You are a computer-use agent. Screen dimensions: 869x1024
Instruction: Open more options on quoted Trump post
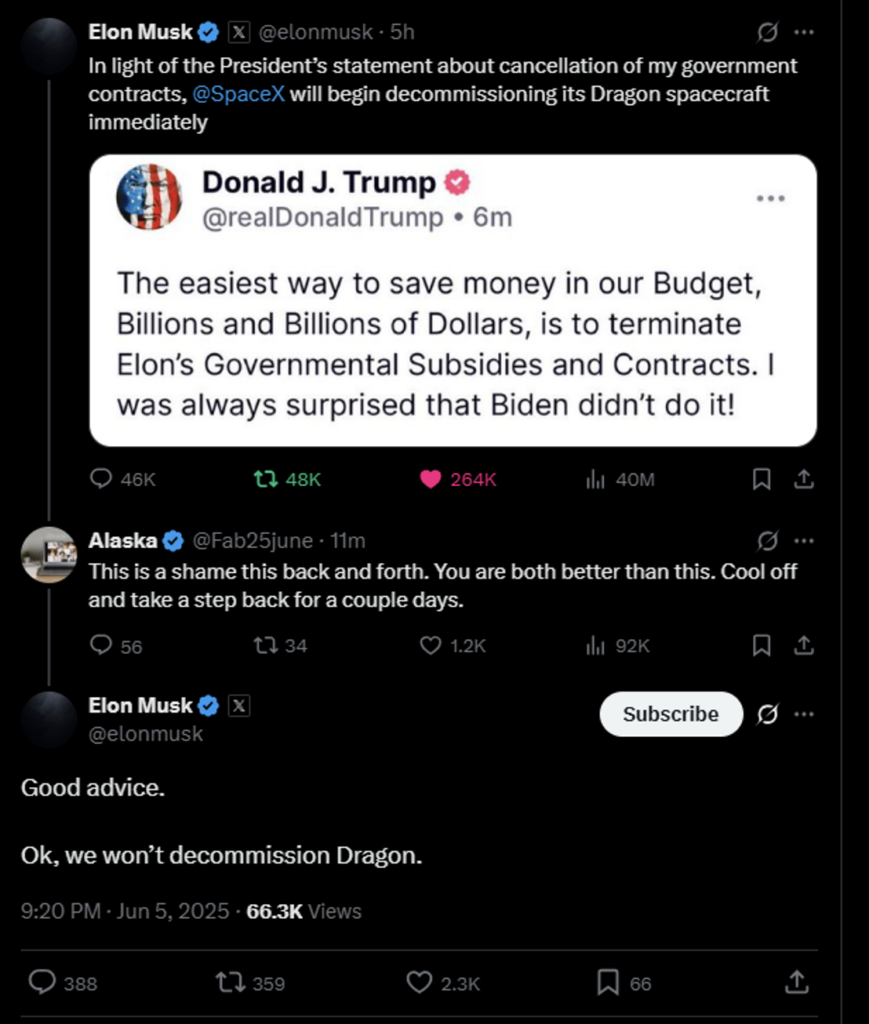tap(770, 199)
